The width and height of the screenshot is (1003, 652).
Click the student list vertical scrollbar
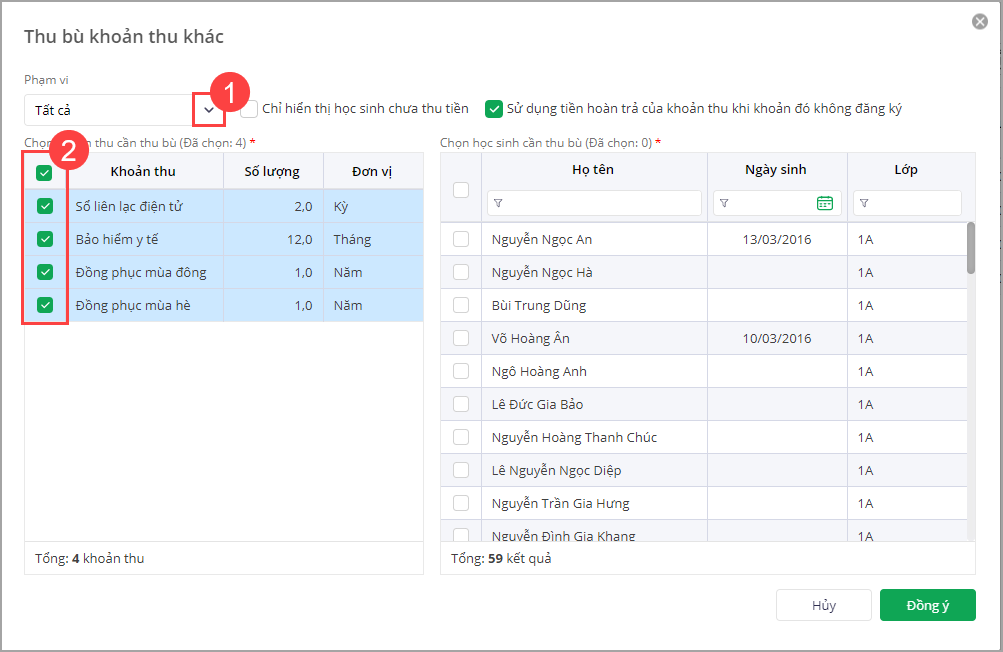point(971,248)
